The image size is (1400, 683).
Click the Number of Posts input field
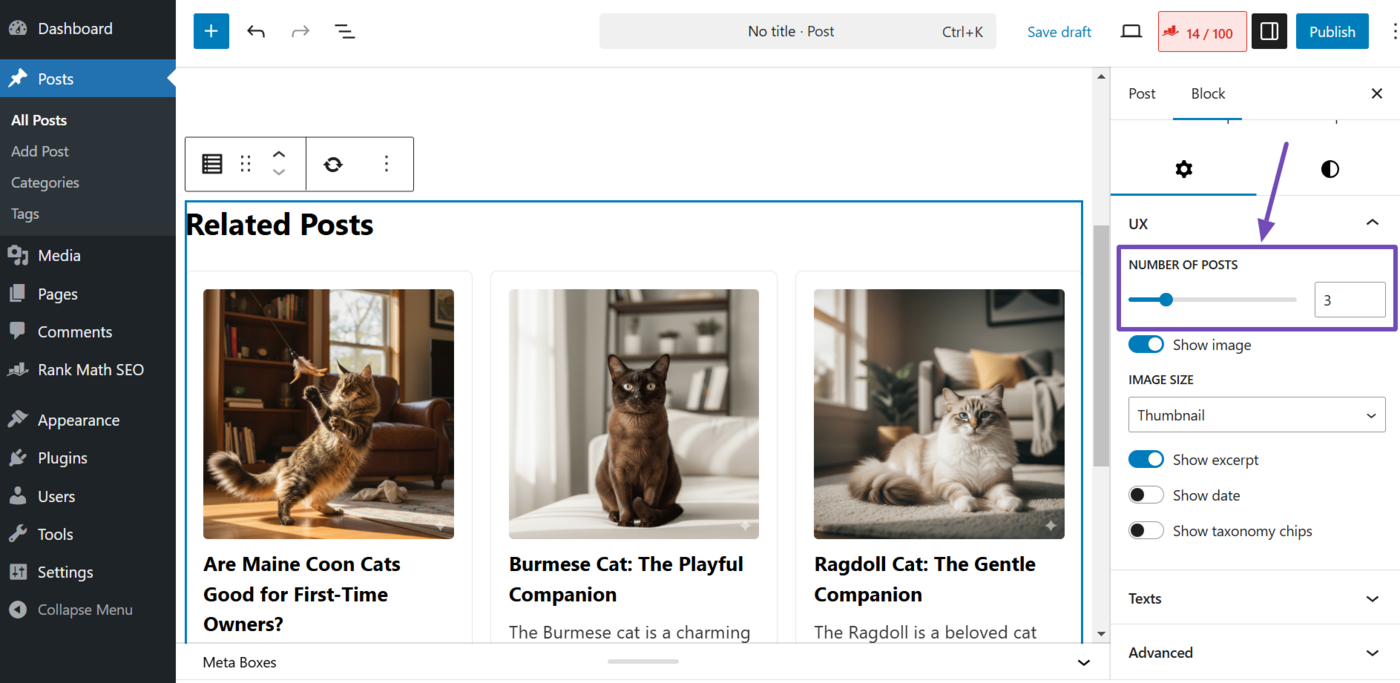(1349, 300)
